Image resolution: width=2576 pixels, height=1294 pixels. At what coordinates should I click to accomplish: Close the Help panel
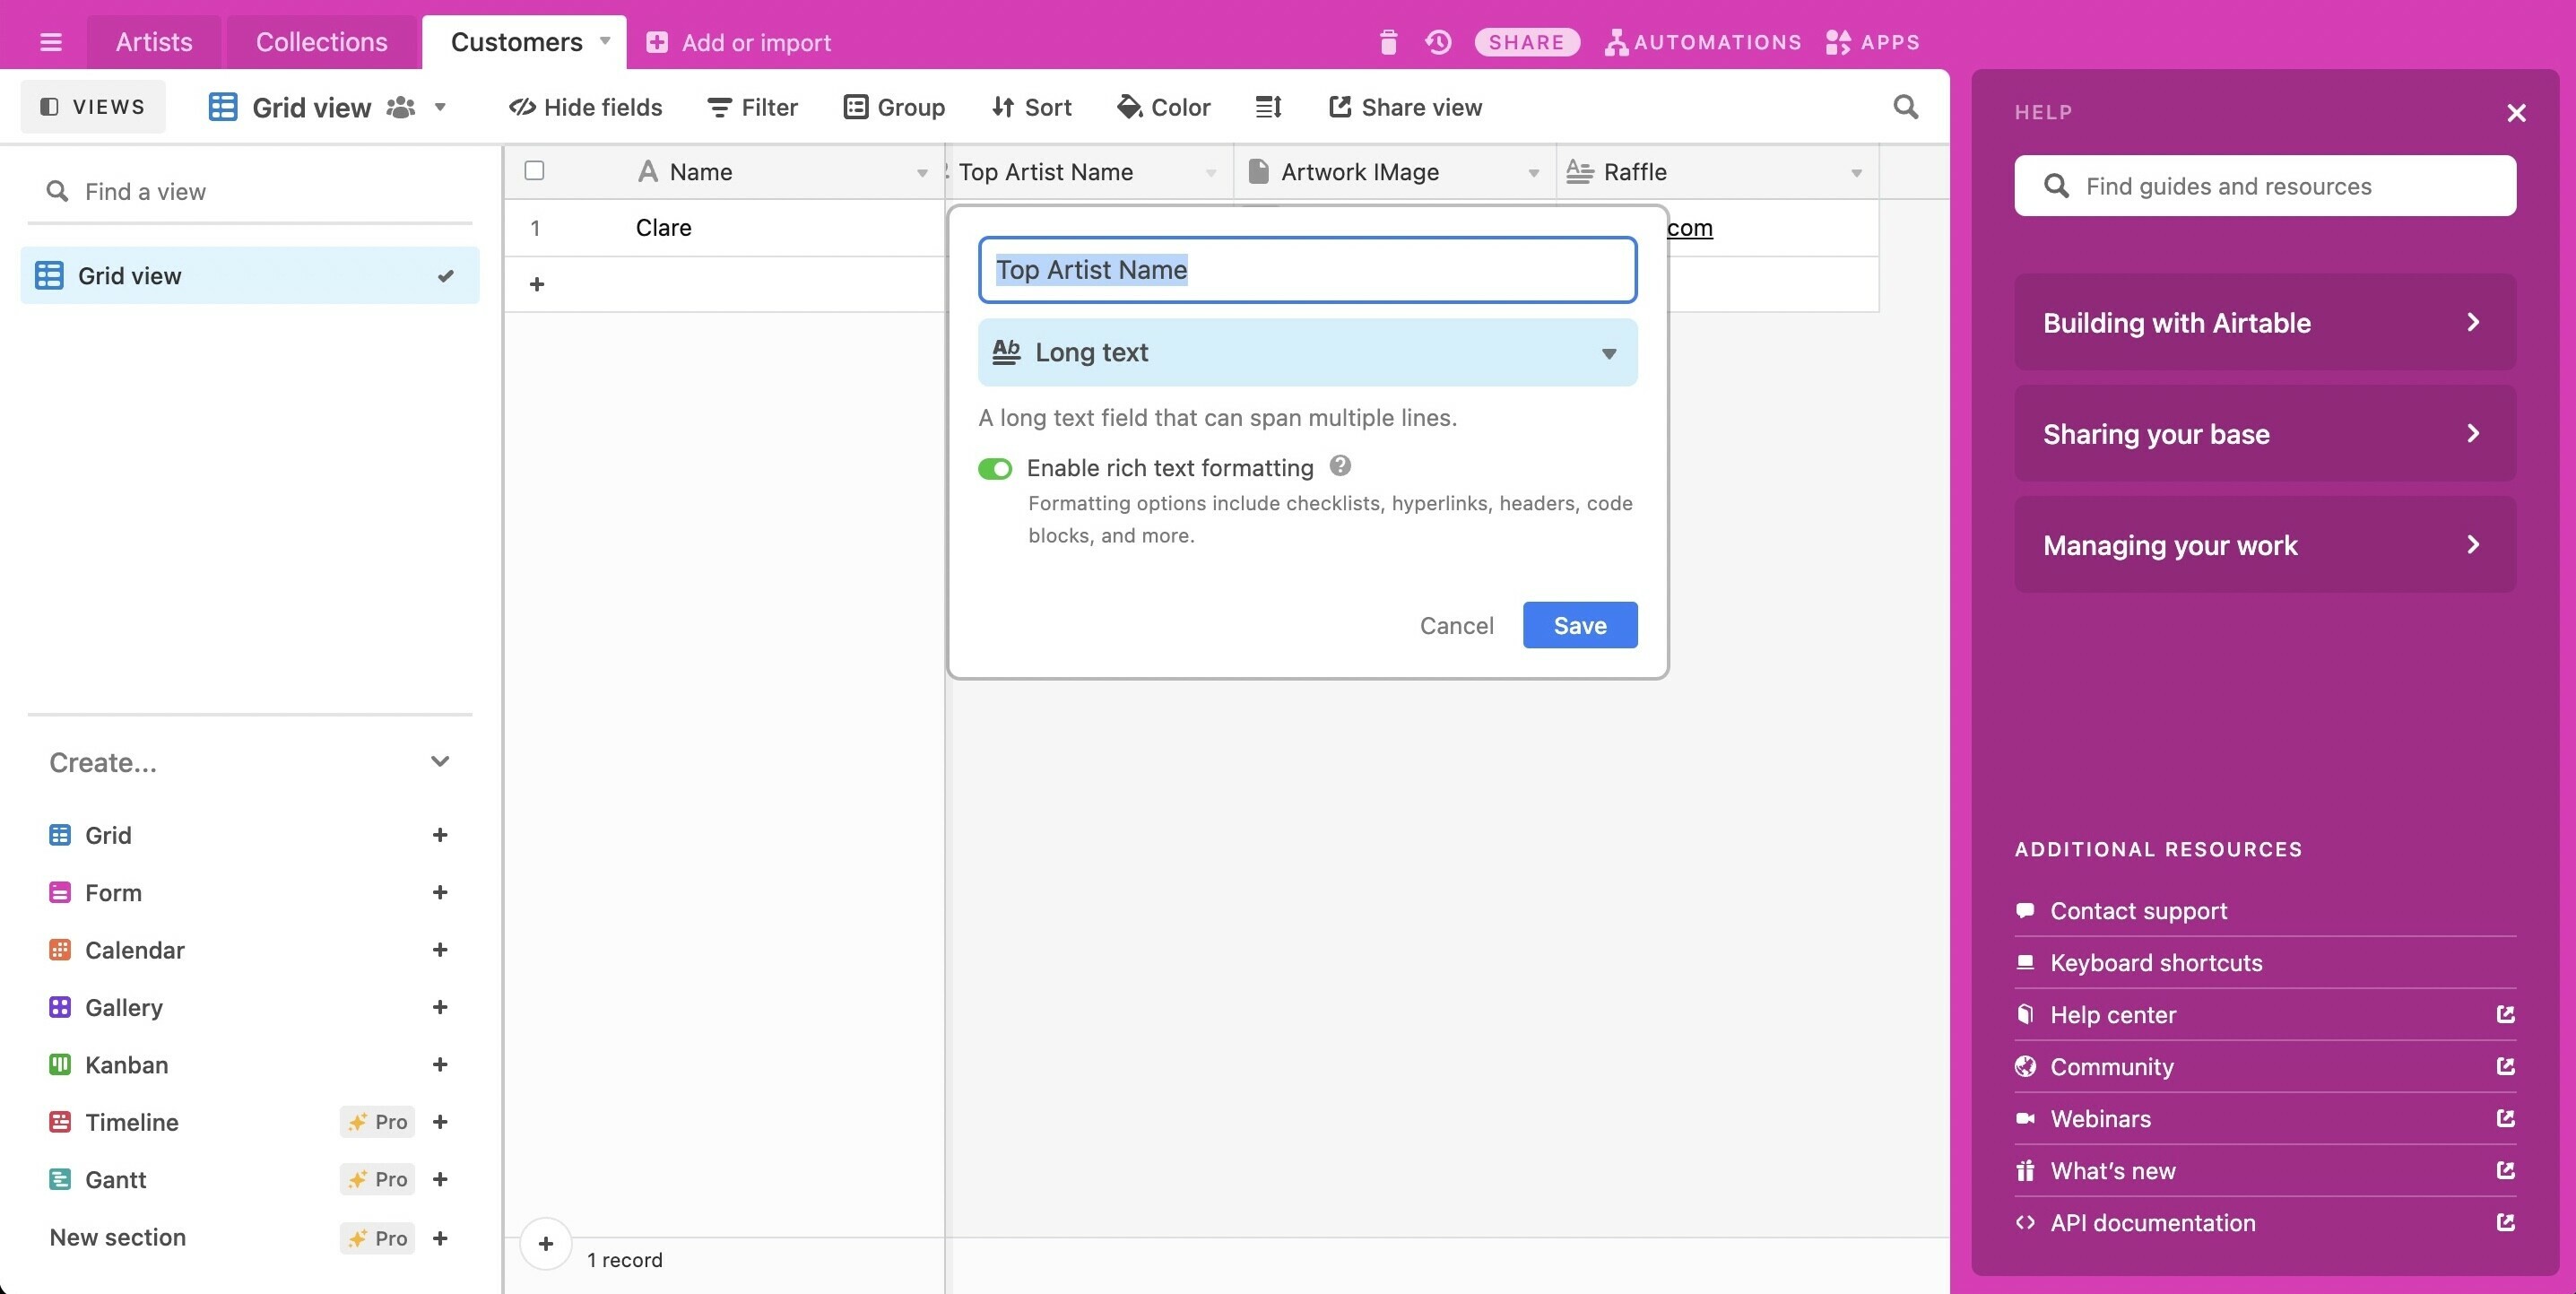(x=2517, y=113)
